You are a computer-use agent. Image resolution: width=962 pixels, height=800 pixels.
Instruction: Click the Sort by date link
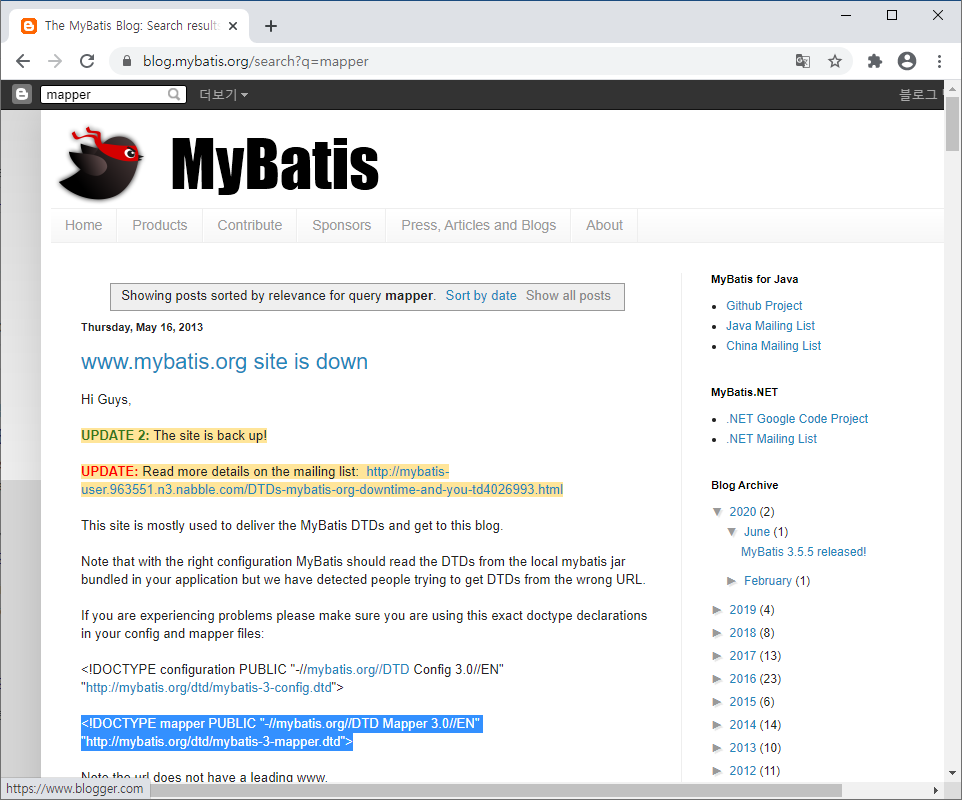point(481,296)
